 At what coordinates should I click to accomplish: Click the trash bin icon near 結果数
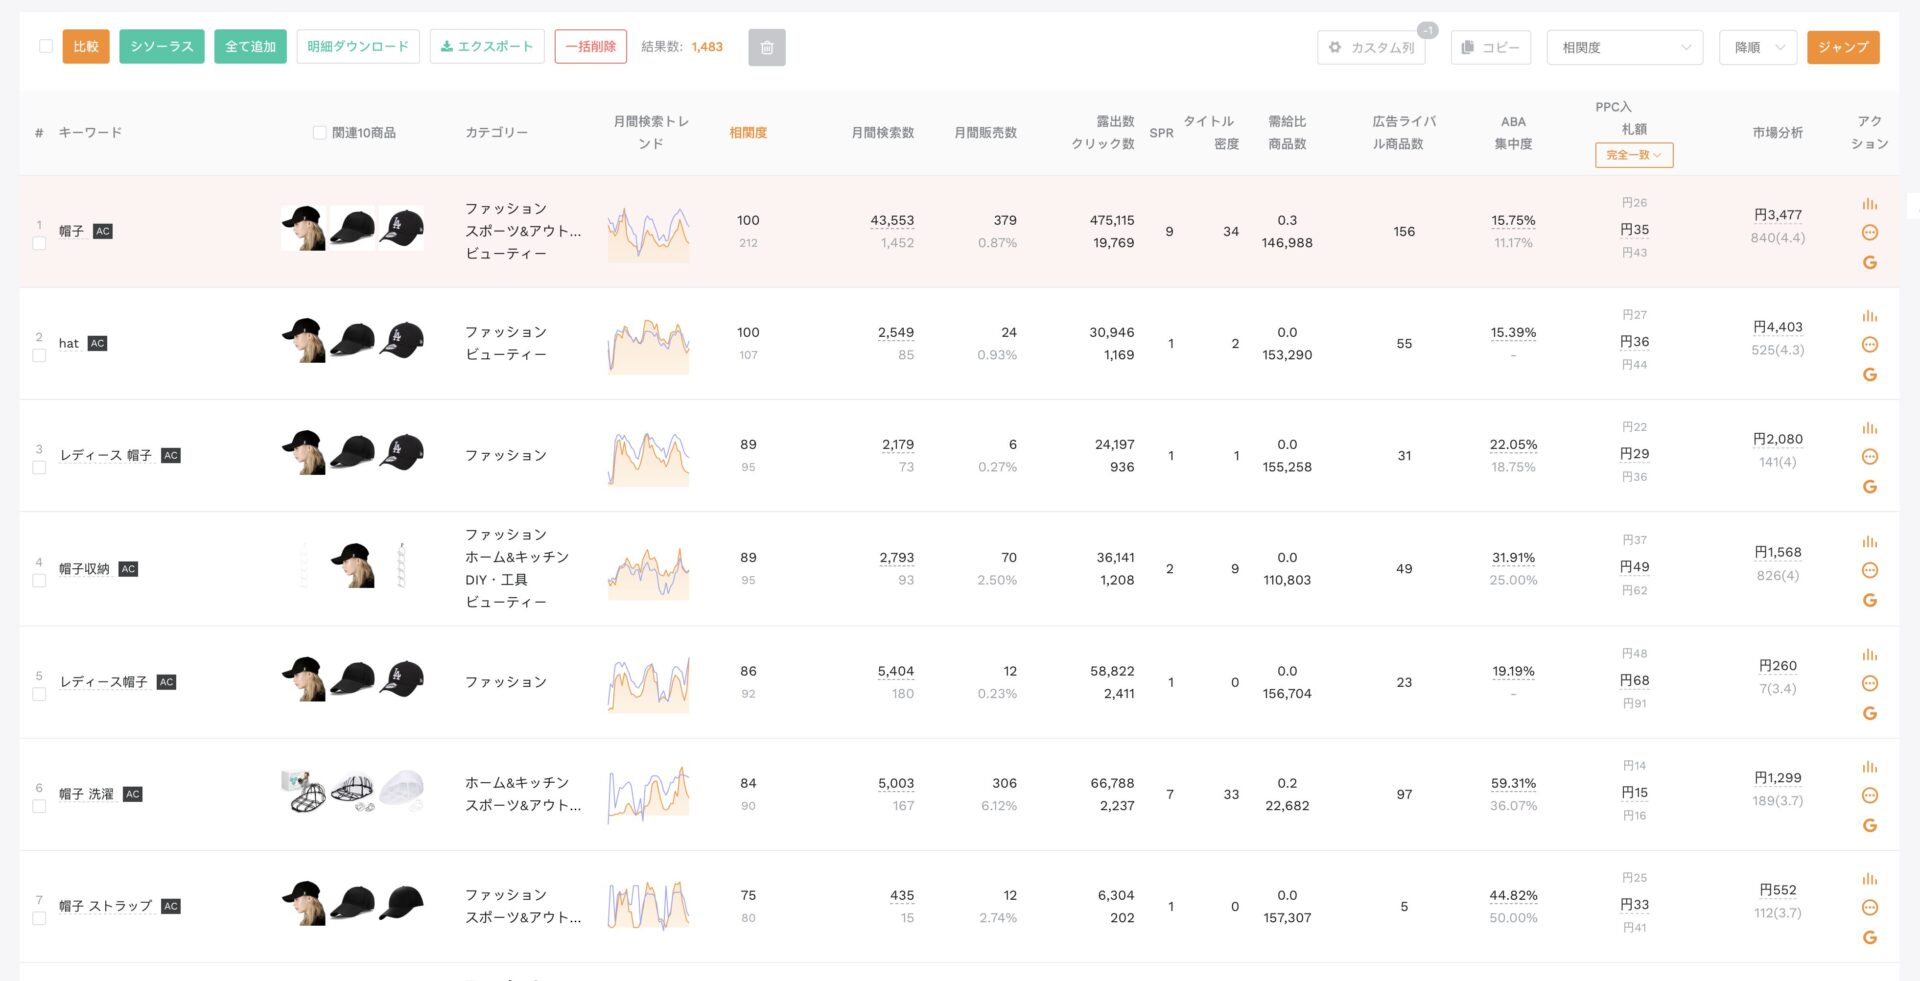(767, 46)
